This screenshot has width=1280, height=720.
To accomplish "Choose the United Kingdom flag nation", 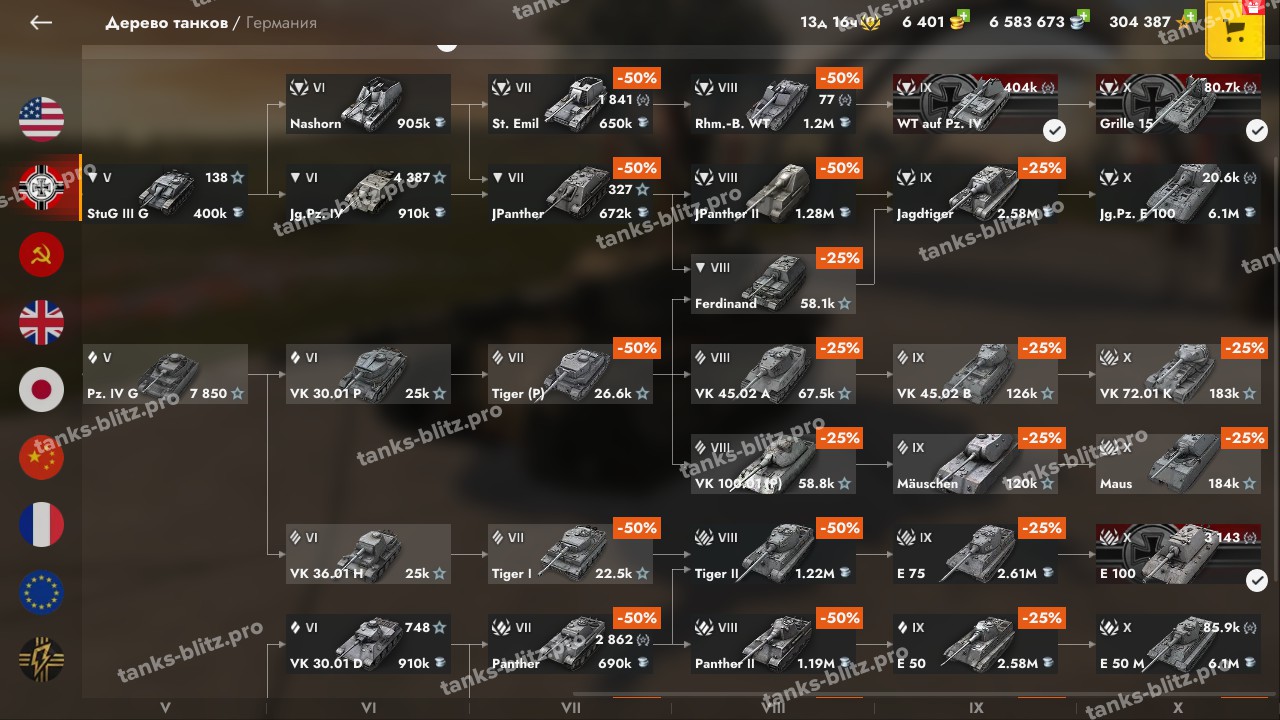I will (x=41, y=322).
